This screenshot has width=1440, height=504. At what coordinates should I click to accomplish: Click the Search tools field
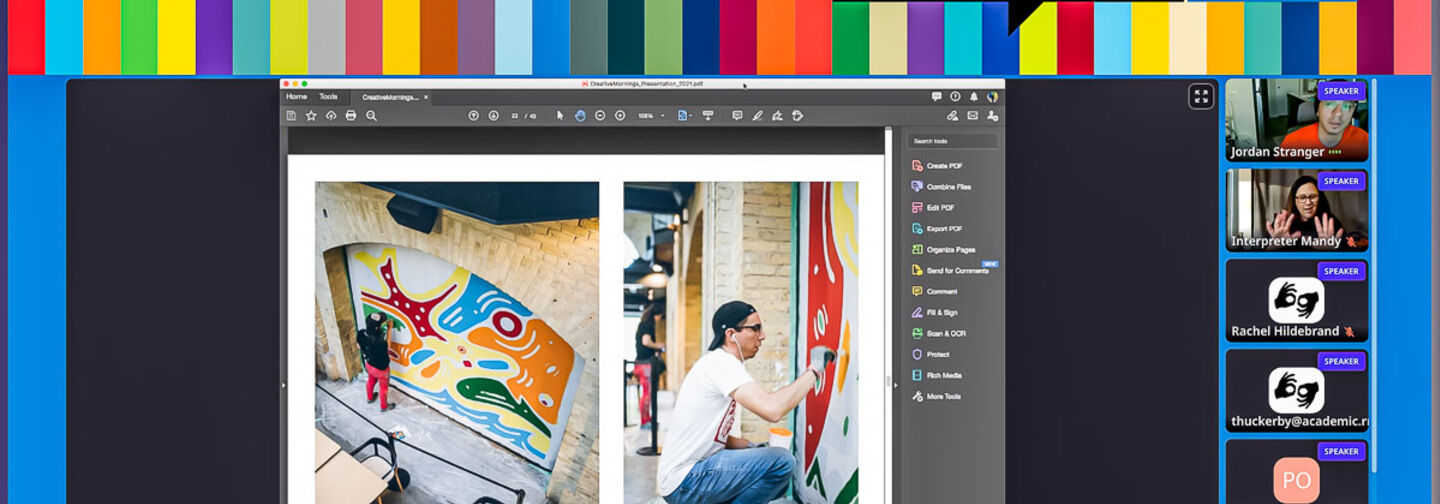click(952, 141)
